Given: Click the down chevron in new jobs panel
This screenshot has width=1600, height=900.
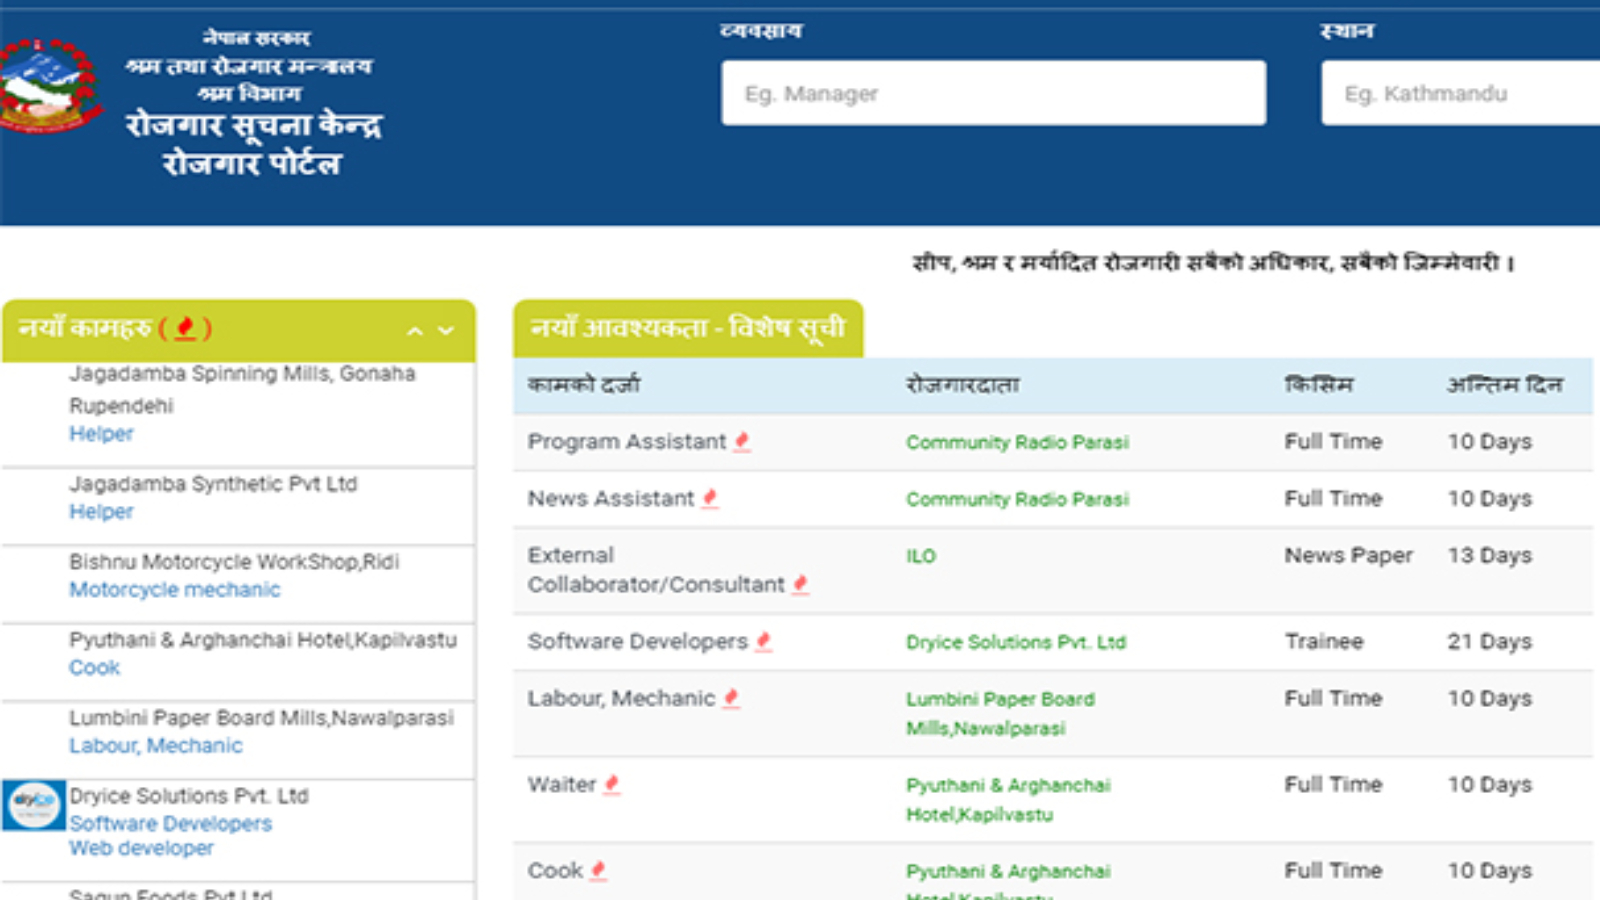Looking at the screenshot, I should click(446, 331).
